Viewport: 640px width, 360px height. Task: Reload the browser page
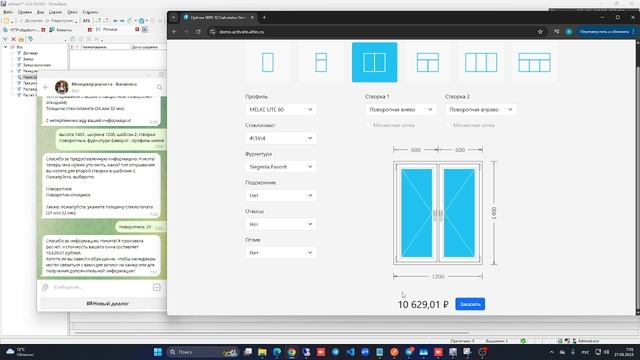click(198, 32)
